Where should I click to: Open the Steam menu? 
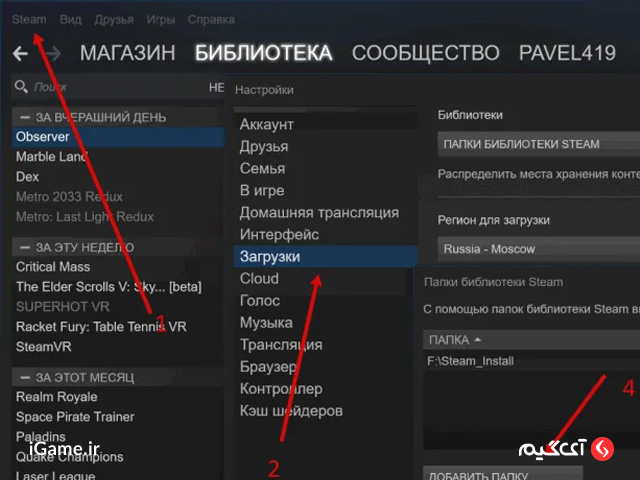click(29, 19)
